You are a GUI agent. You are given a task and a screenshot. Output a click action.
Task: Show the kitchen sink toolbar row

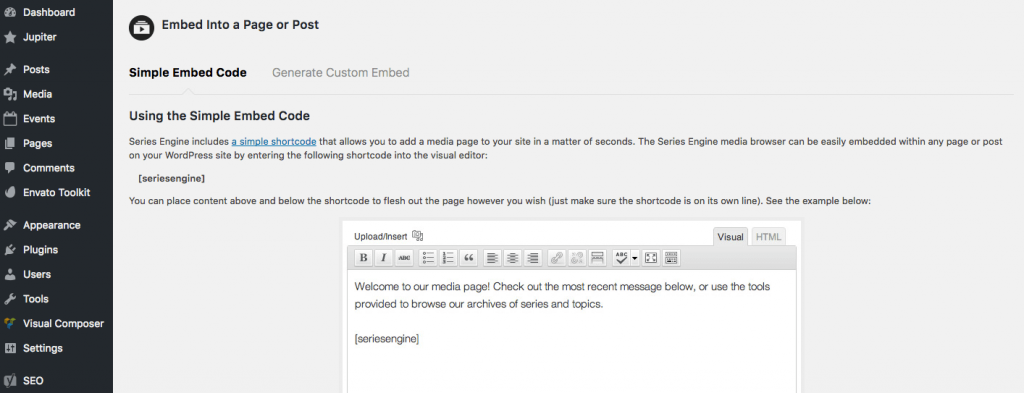coord(671,259)
